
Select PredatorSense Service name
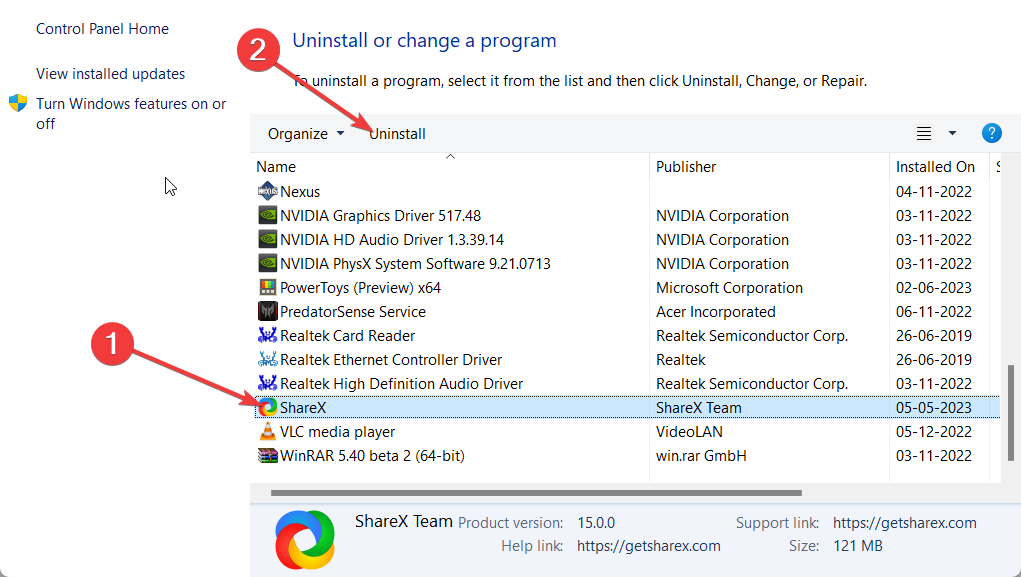click(x=353, y=311)
